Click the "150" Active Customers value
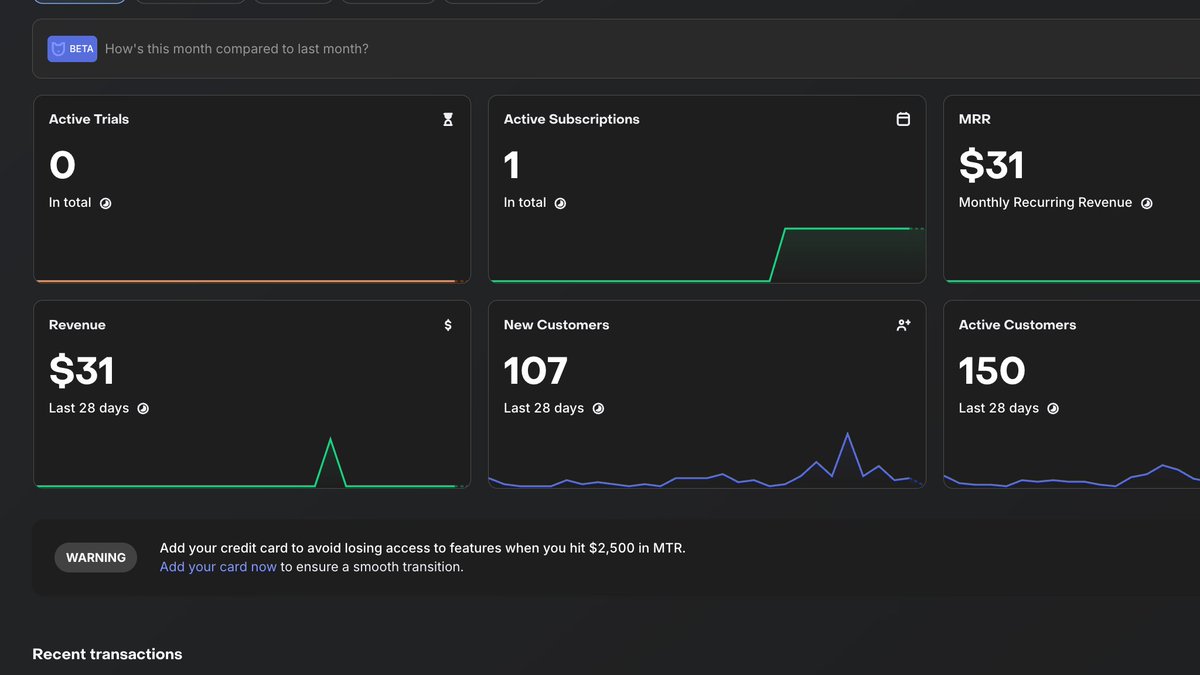Image resolution: width=1200 pixels, height=675 pixels. (992, 371)
